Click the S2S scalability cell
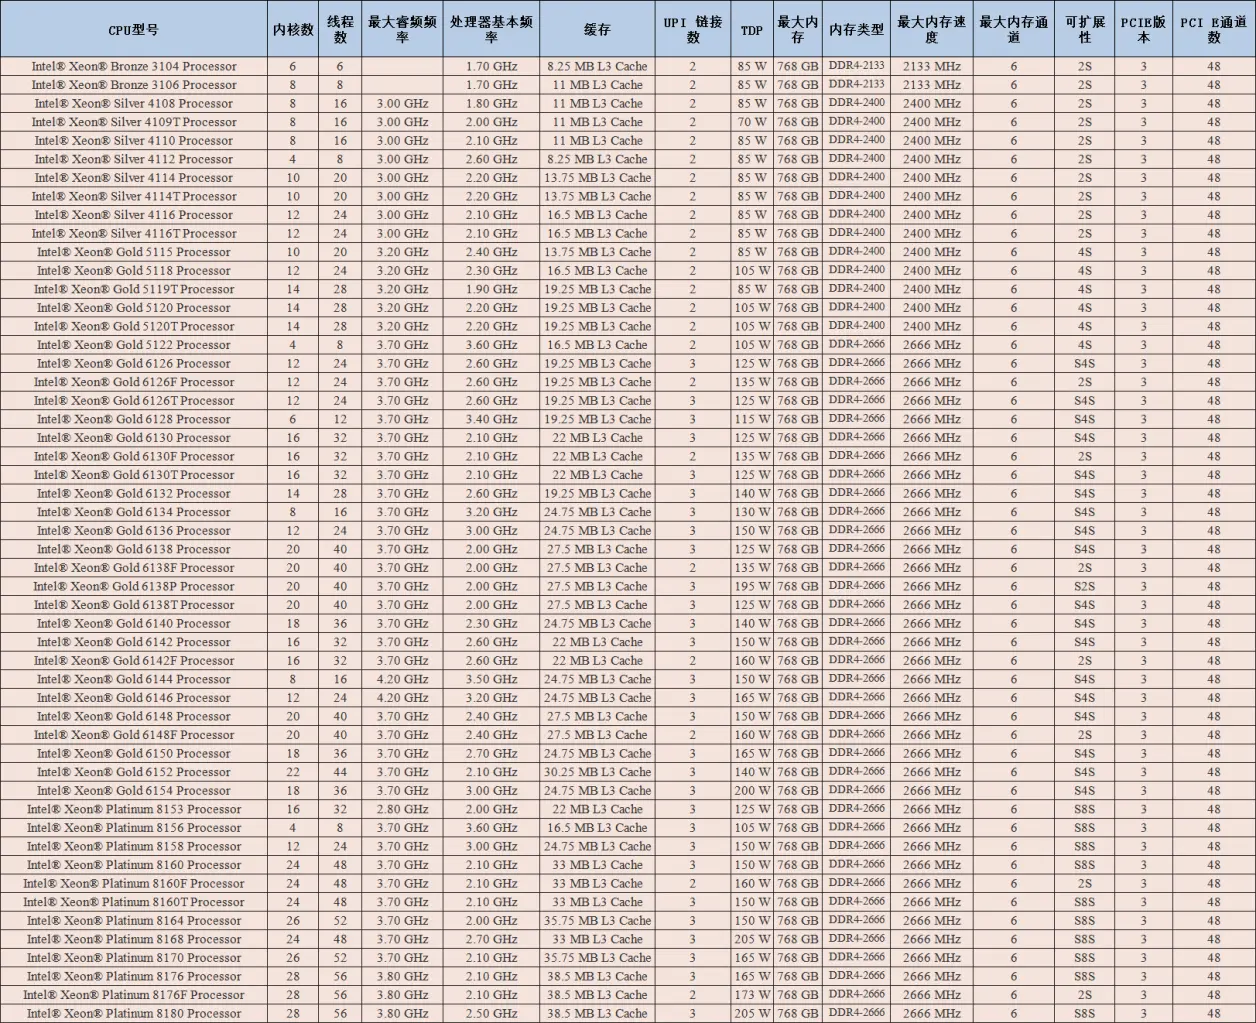Screen dimensions: 1256x1023 [1084, 587]
